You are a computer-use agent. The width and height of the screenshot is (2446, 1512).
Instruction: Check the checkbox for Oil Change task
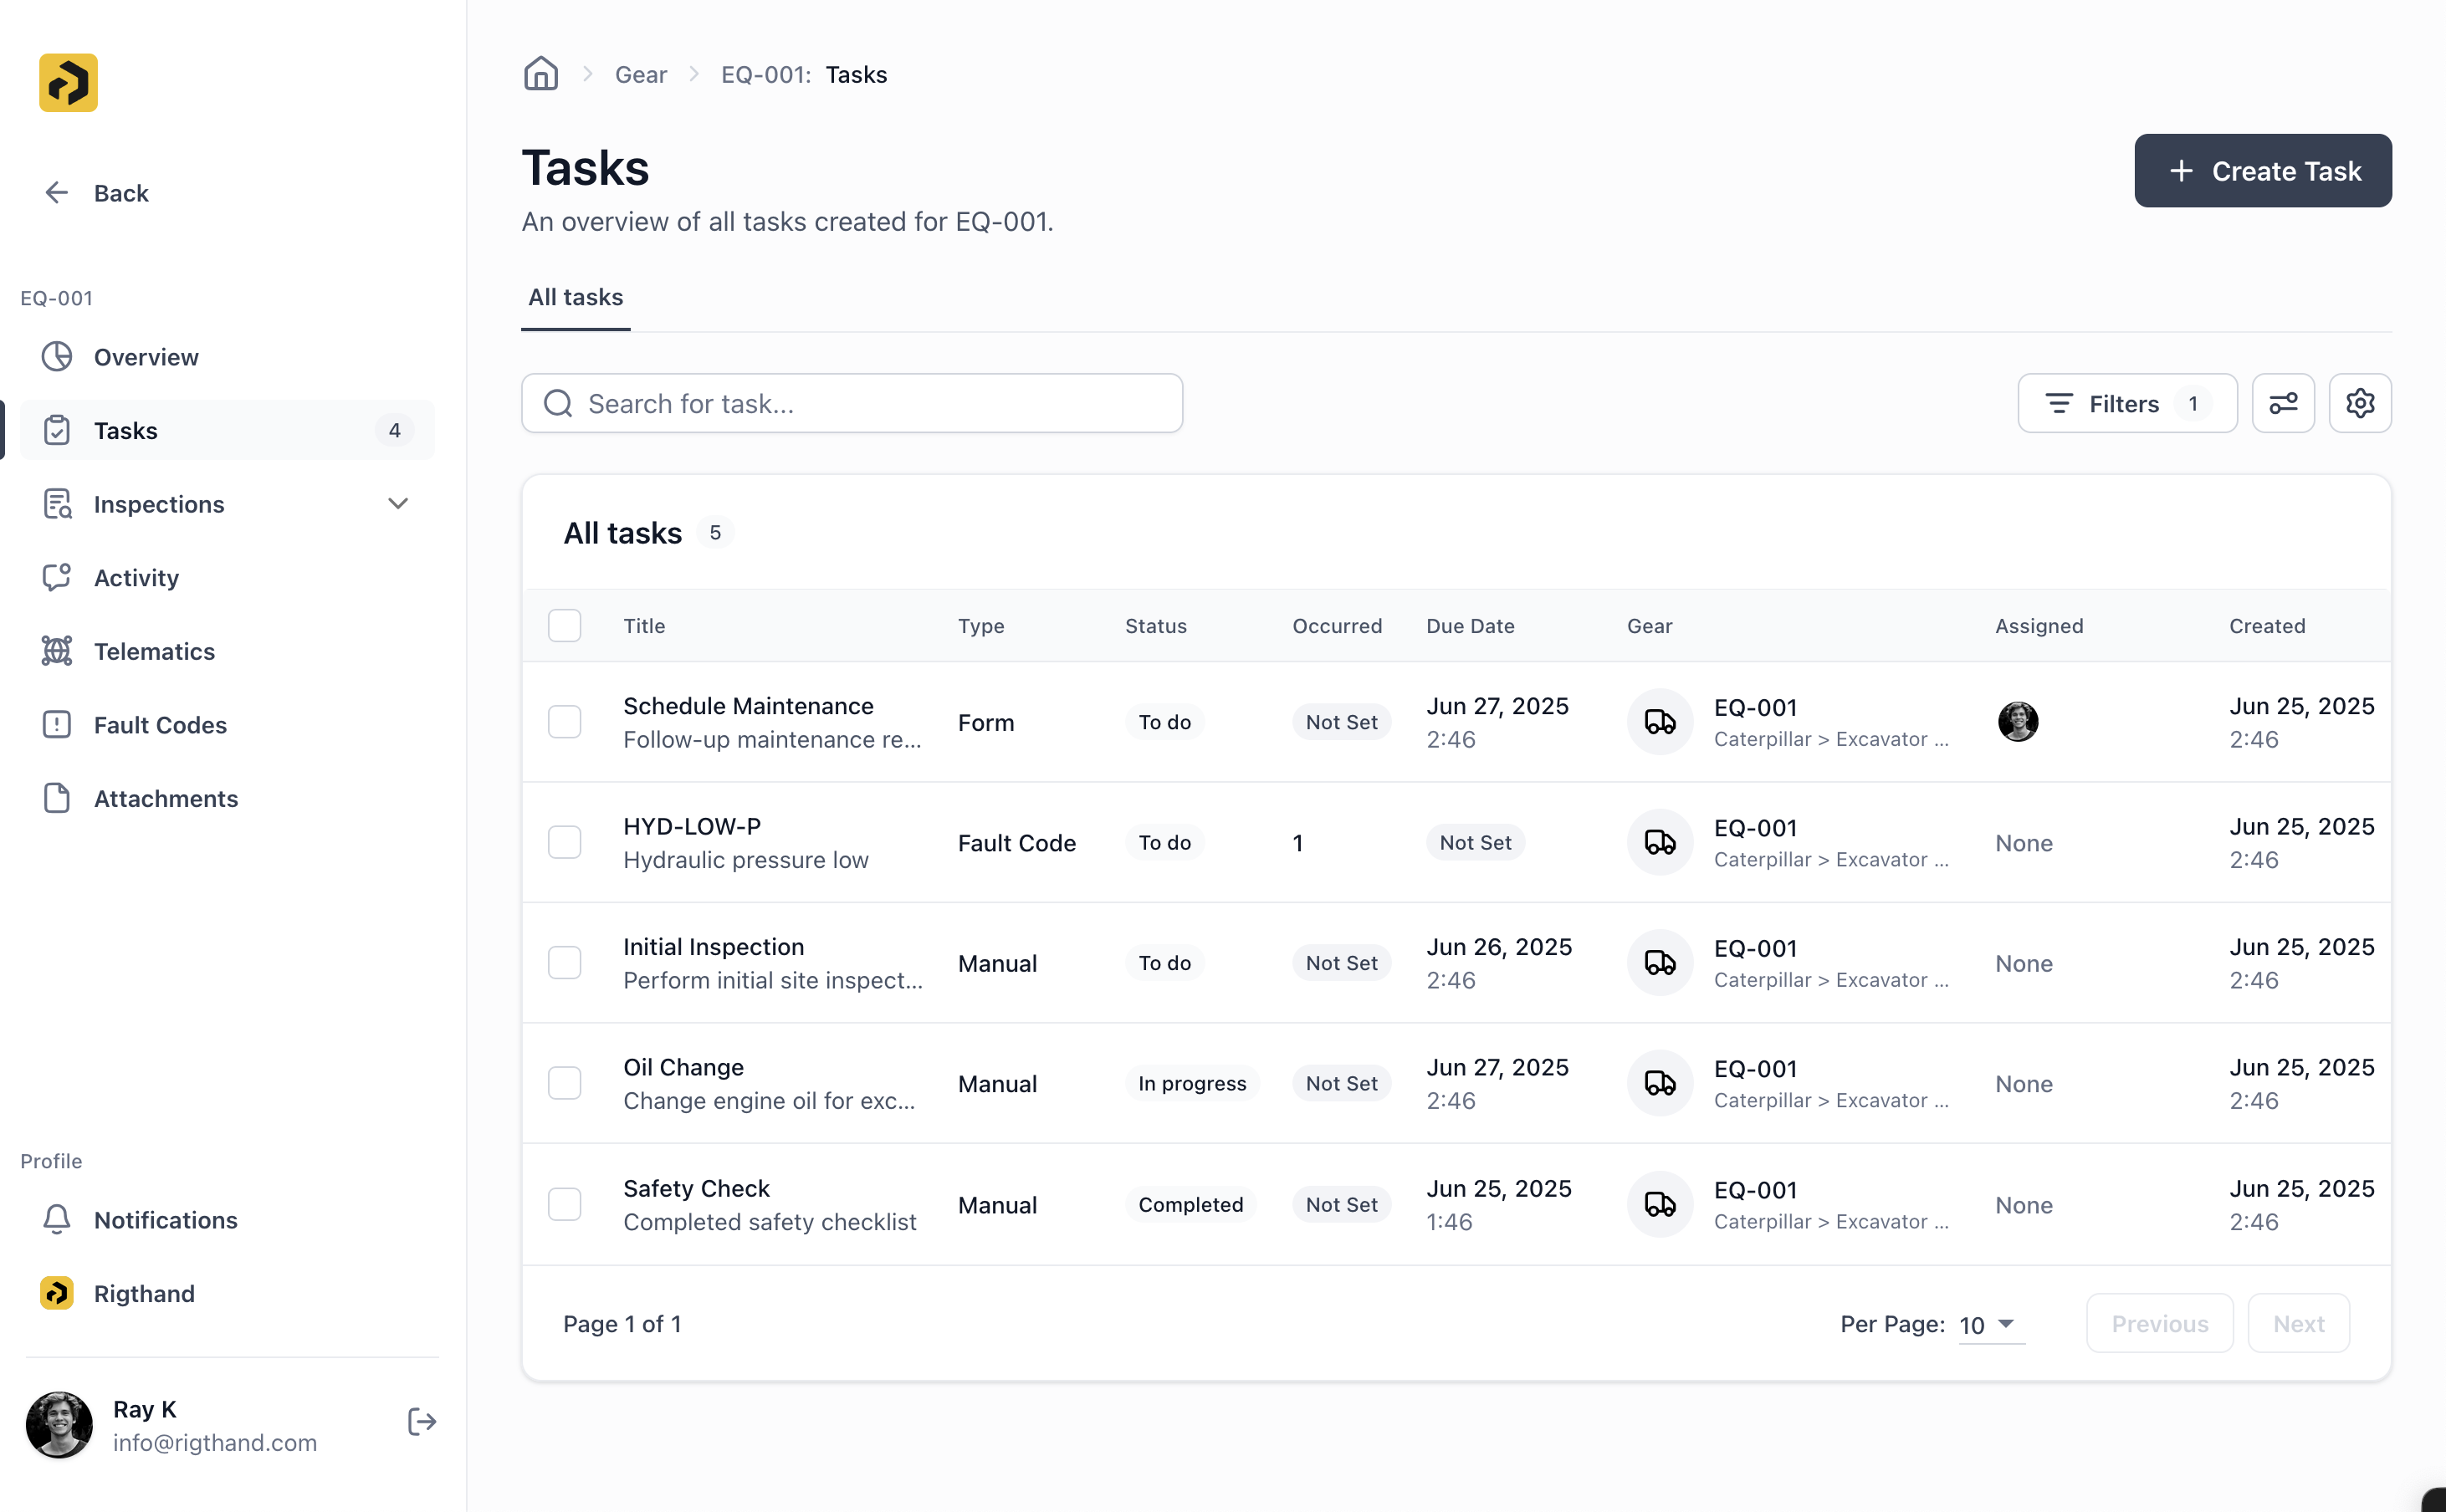[x=565, y=1083]
